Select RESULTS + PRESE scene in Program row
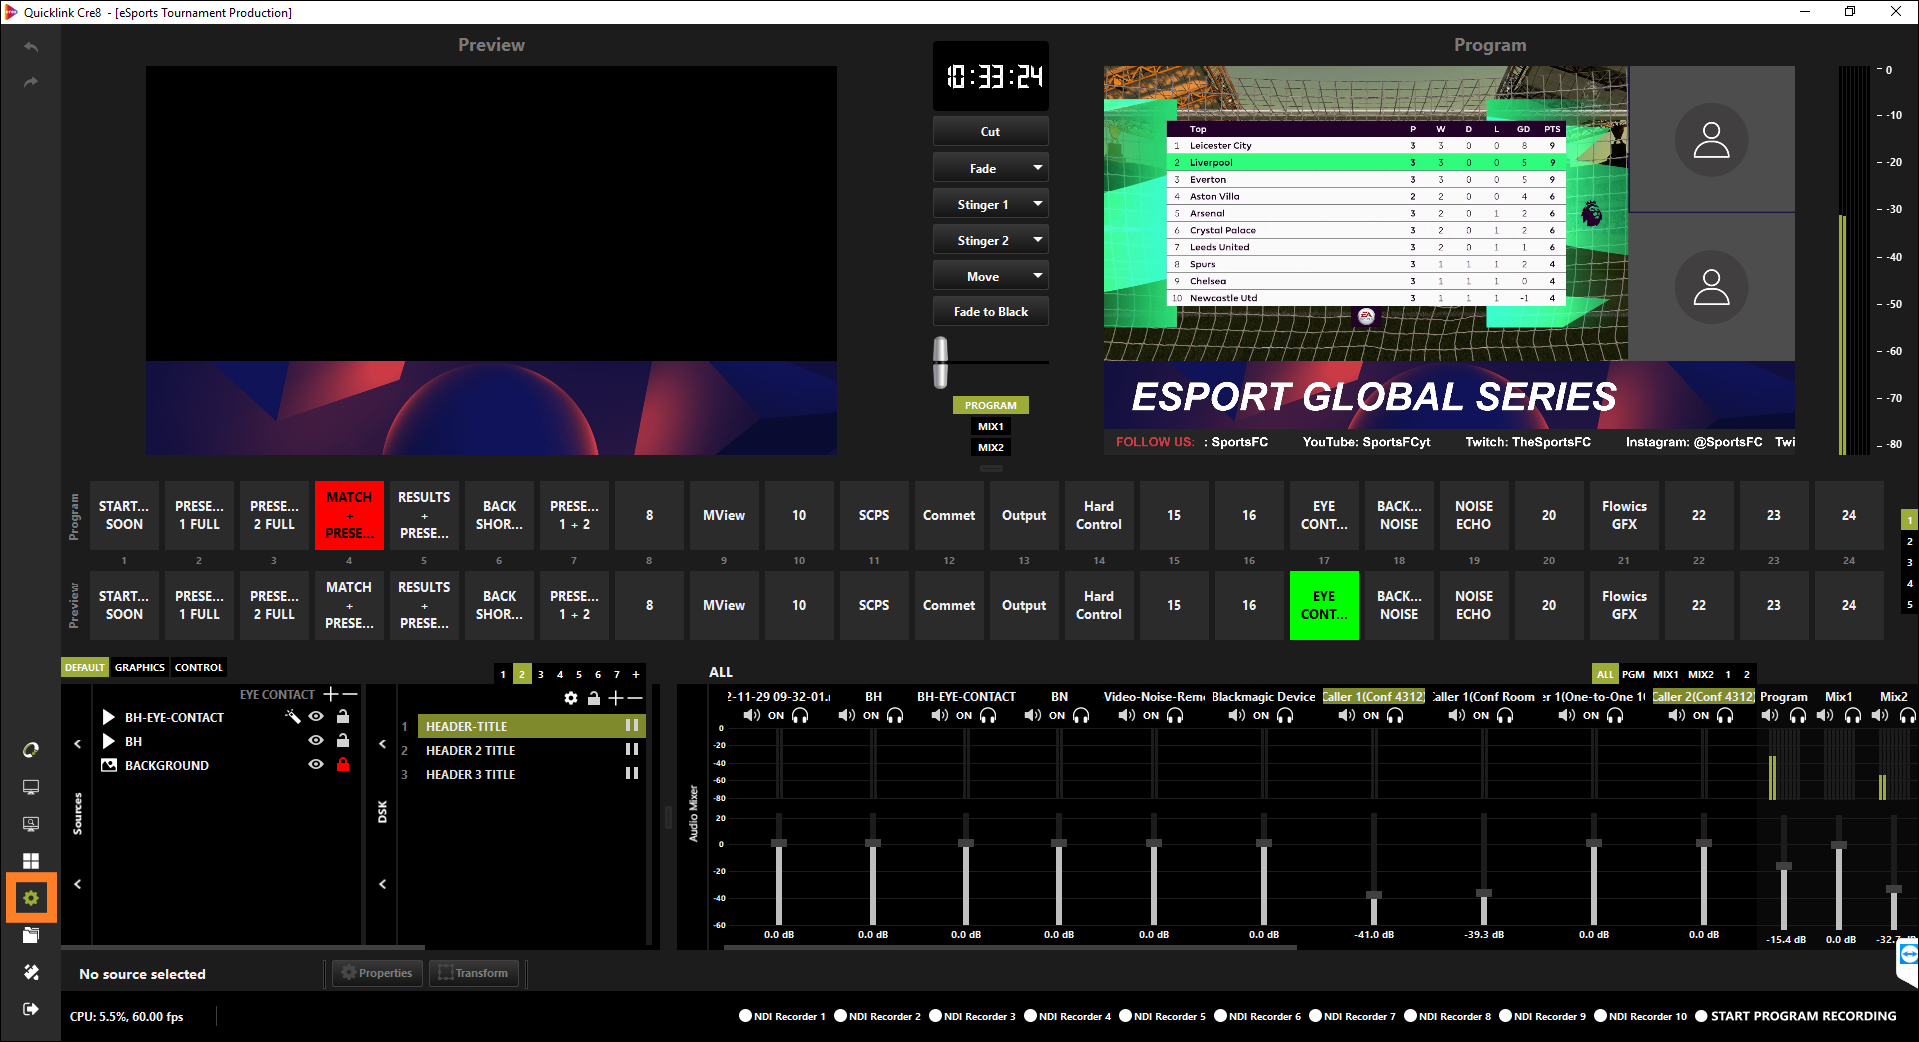The width and height of the screenshot is (1919, 1042). (x=424, y=515)
